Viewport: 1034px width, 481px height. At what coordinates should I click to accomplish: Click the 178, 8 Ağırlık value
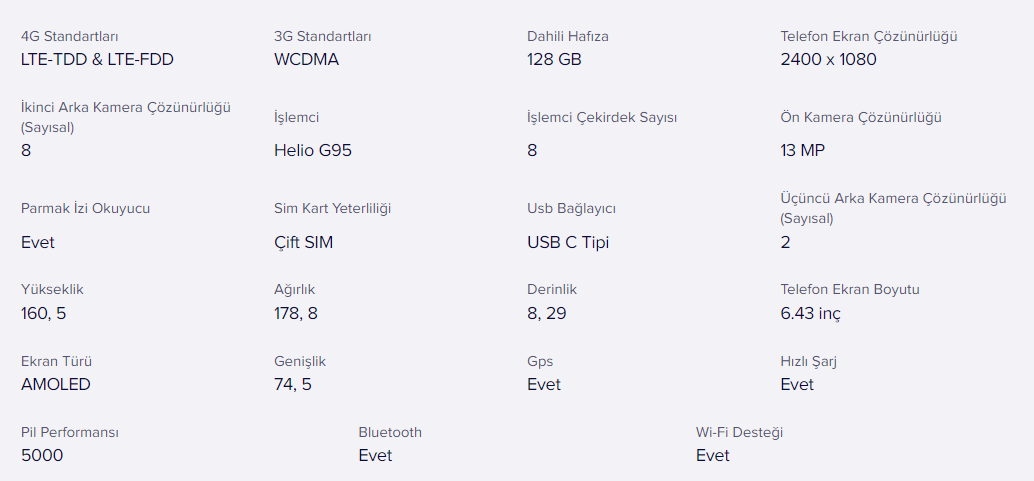click(295, 313)
